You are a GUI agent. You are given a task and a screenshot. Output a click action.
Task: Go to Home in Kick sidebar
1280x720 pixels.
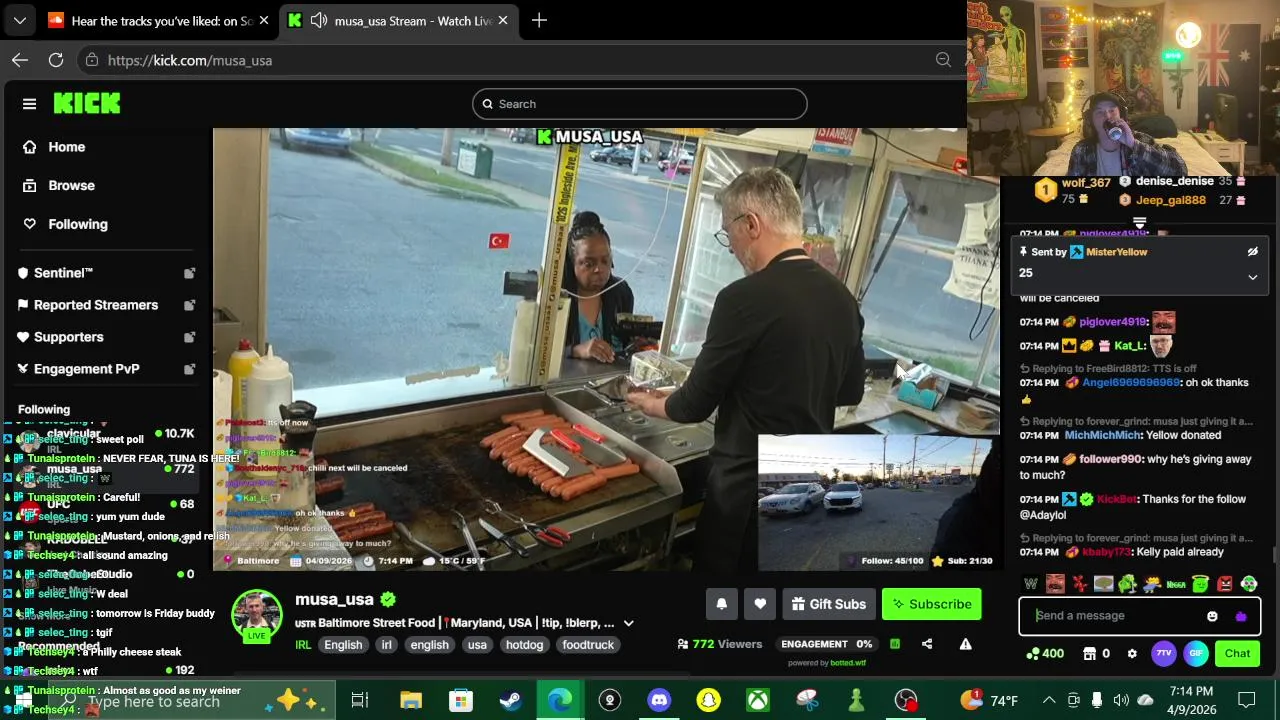tap(56, 147)
